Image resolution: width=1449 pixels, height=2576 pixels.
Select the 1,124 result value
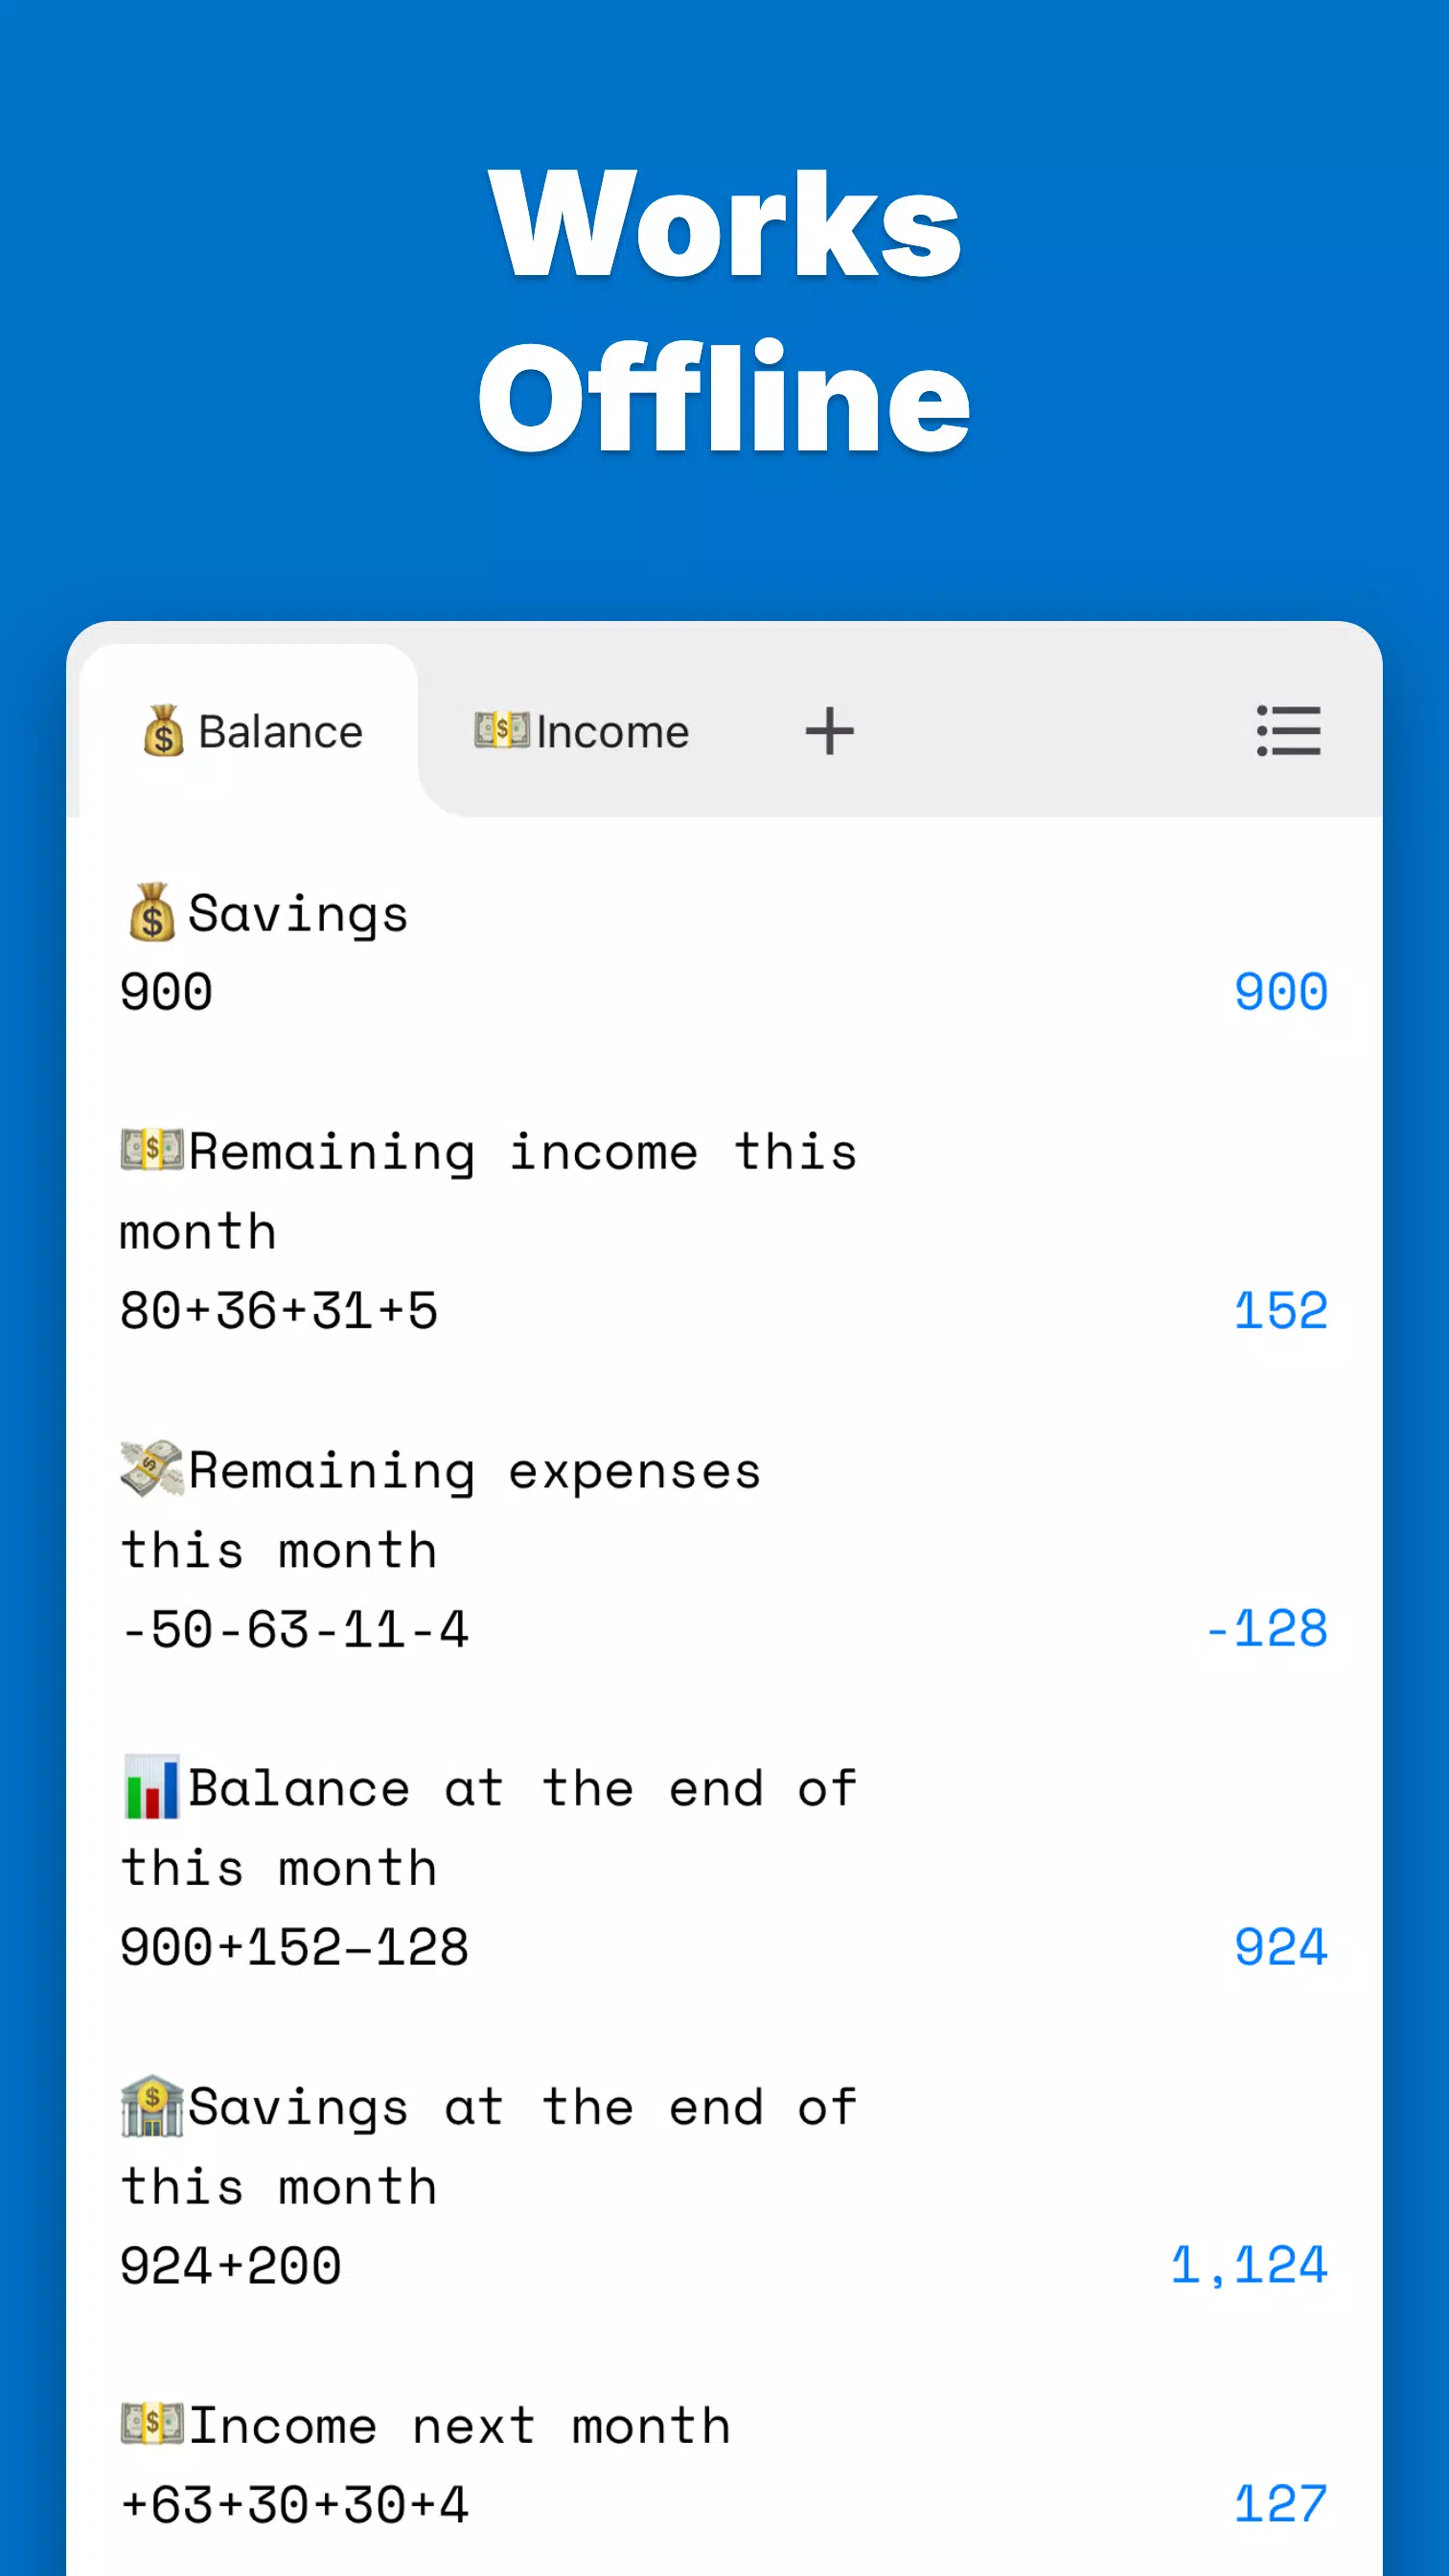coord(1249,2265)
